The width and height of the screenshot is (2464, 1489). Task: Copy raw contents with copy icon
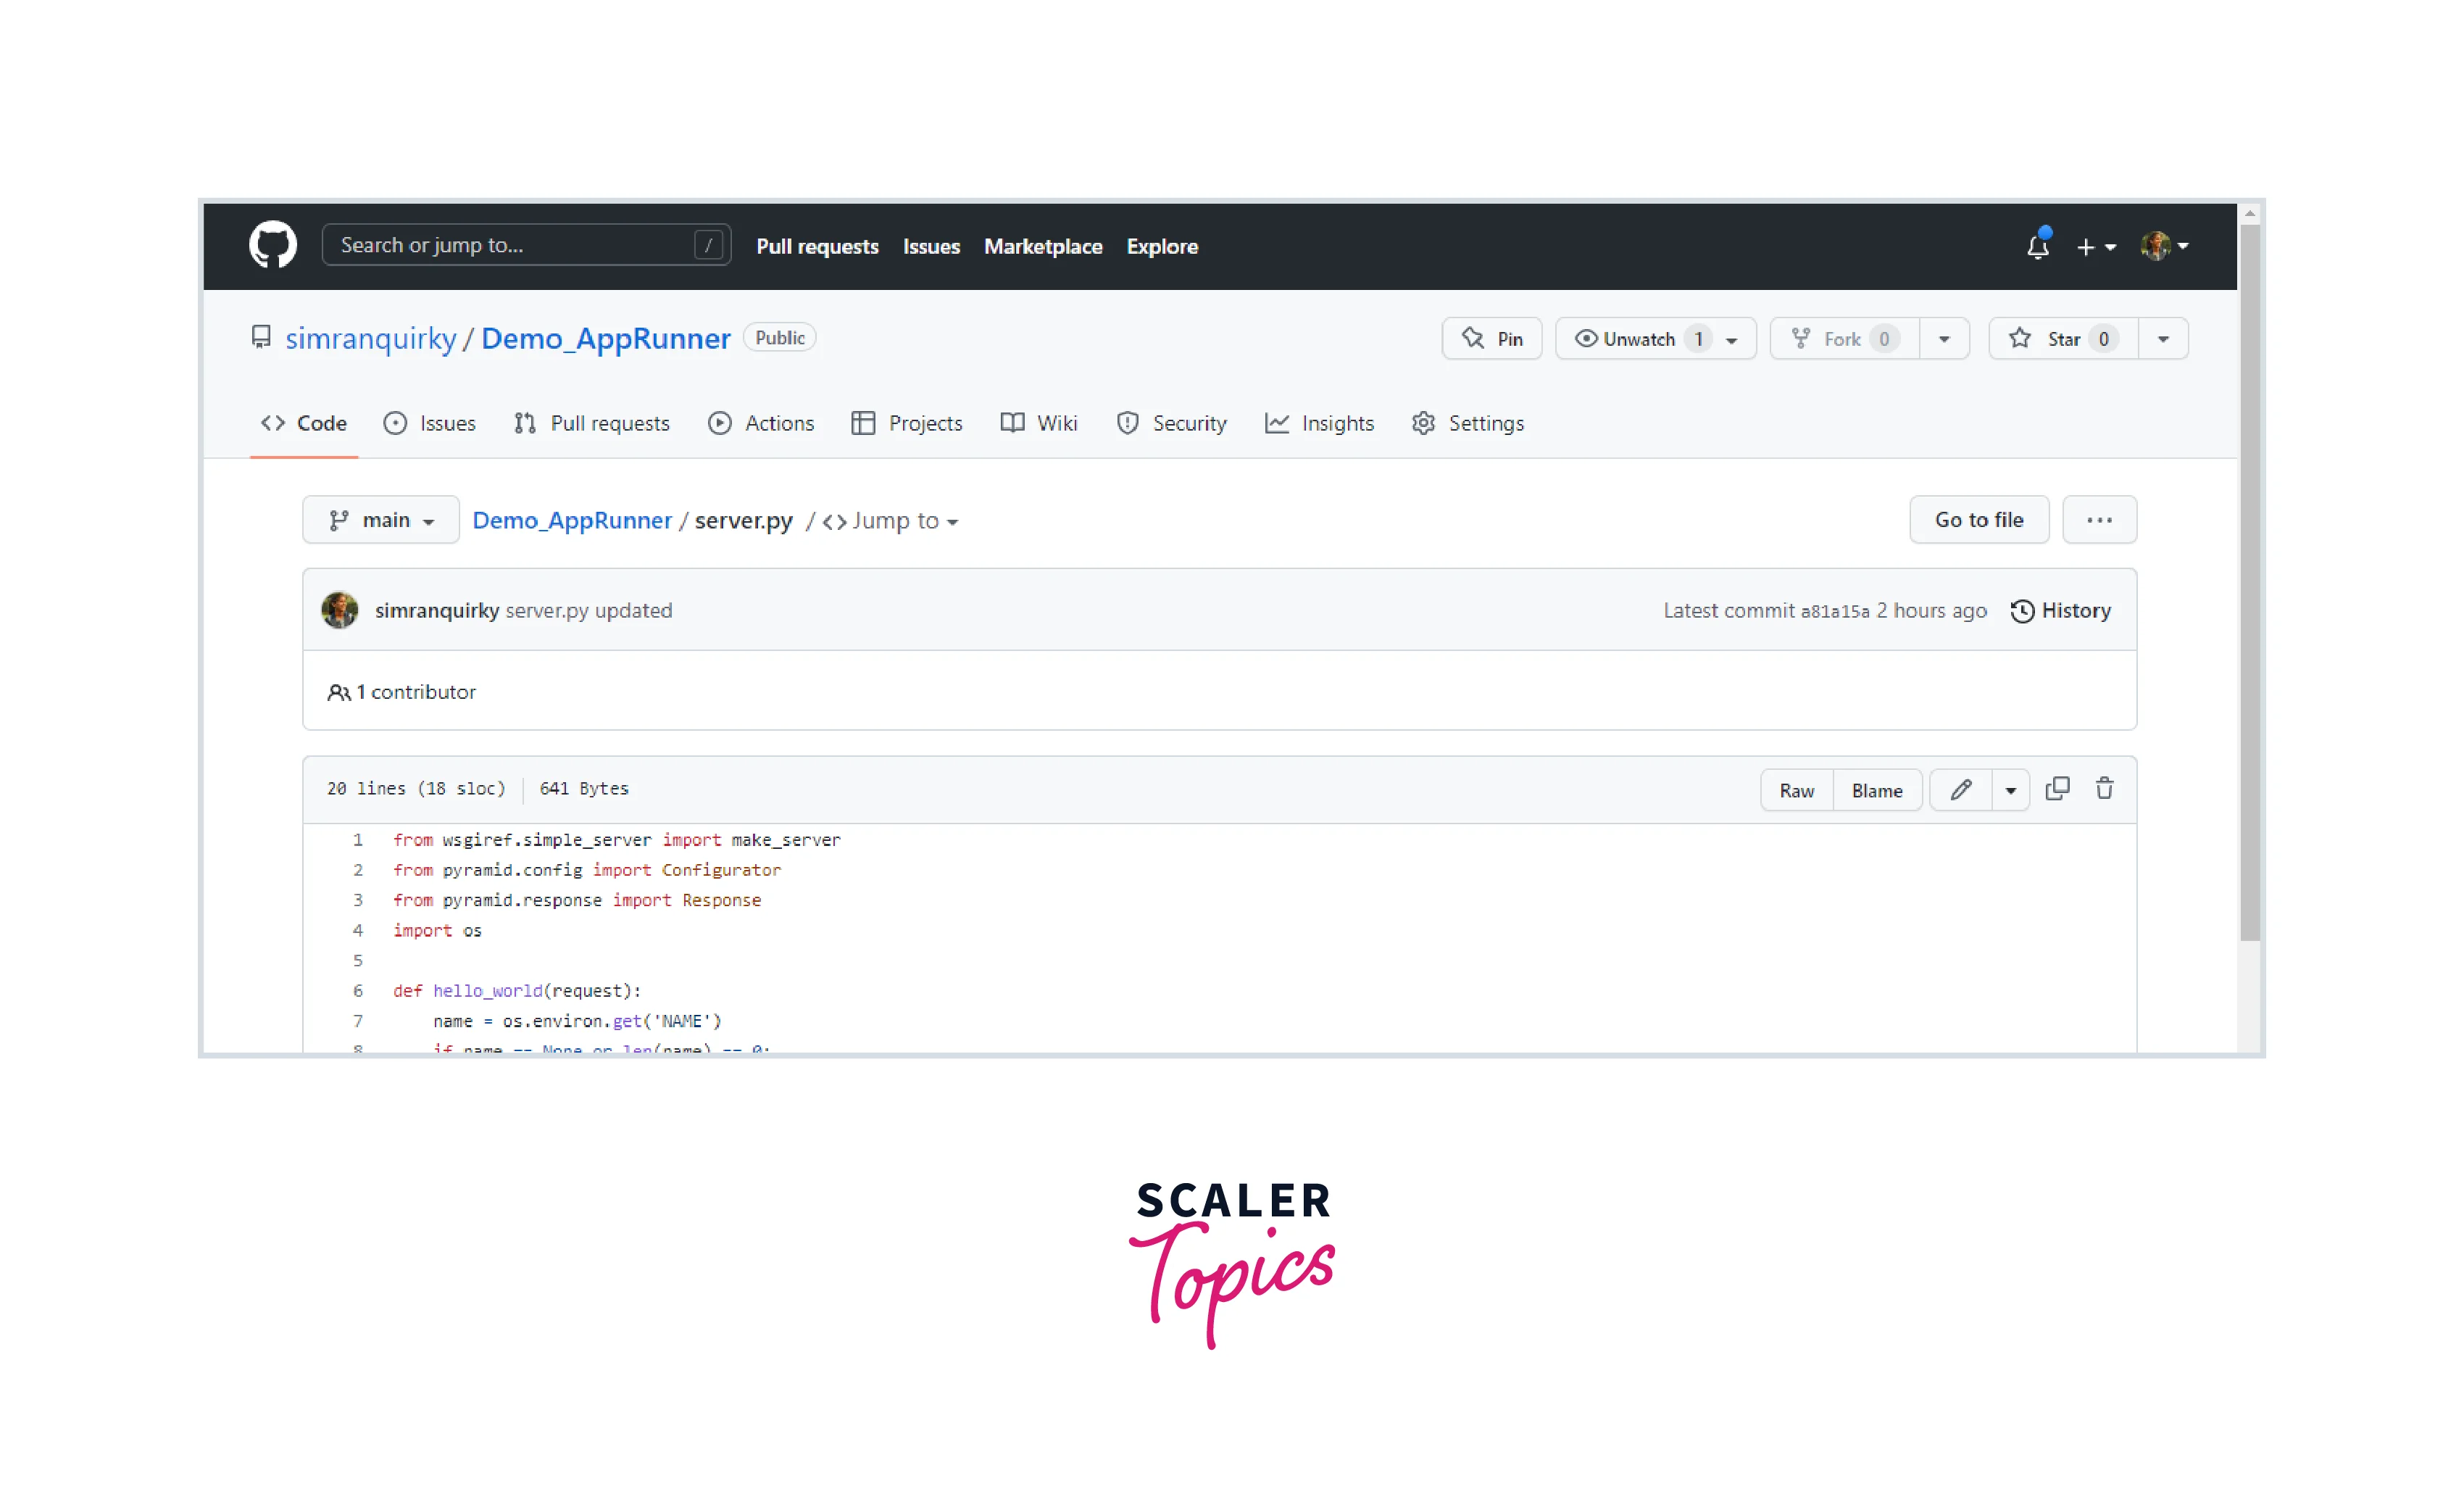[x=2057, y=789]
